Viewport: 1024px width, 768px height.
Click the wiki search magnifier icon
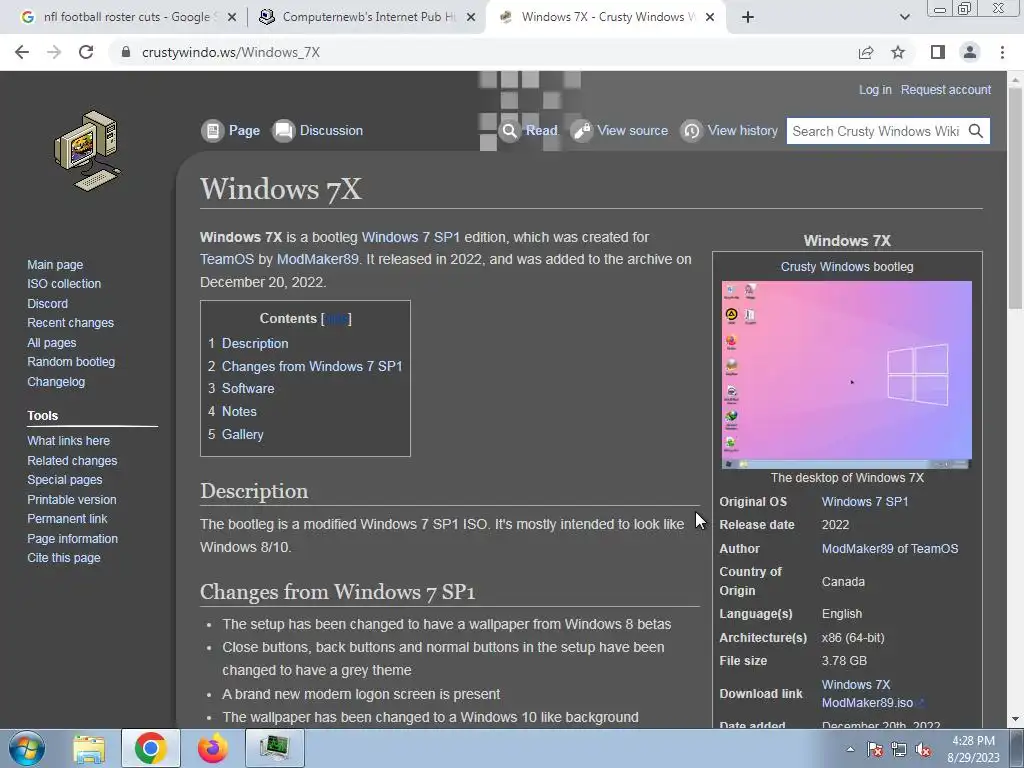[976, 131]
